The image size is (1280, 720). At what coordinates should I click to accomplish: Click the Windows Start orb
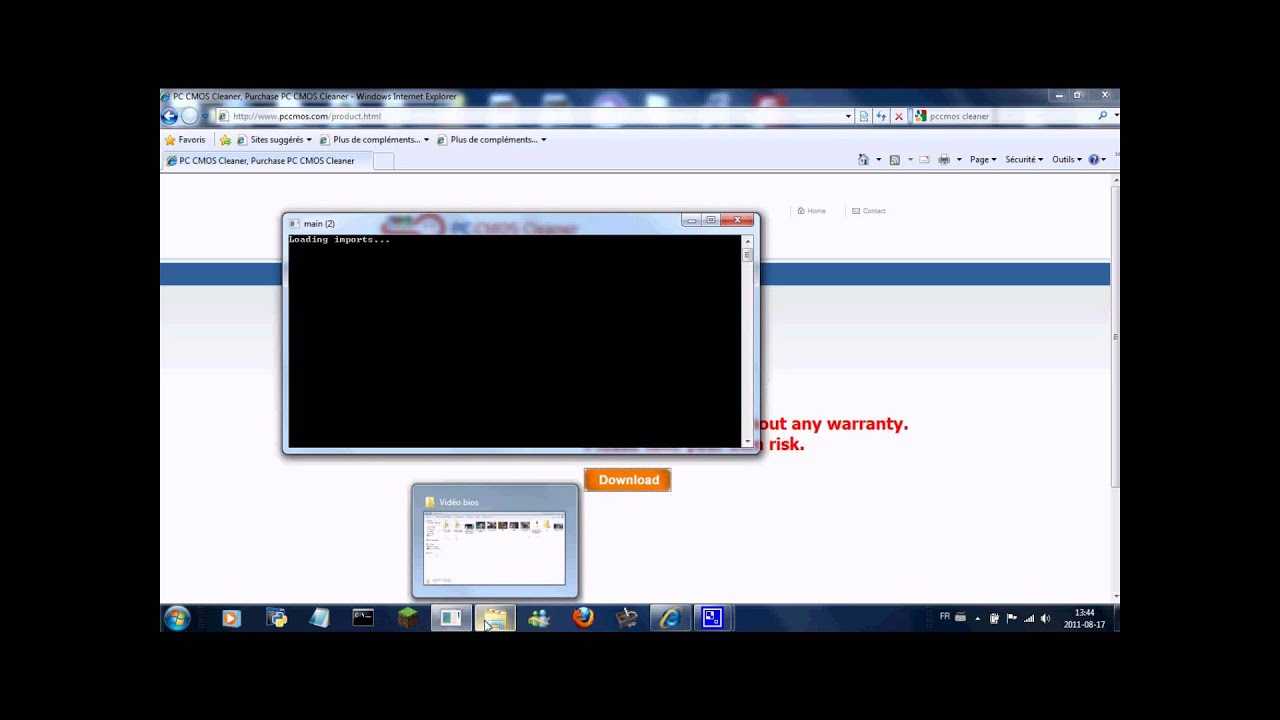pos(177,618)
